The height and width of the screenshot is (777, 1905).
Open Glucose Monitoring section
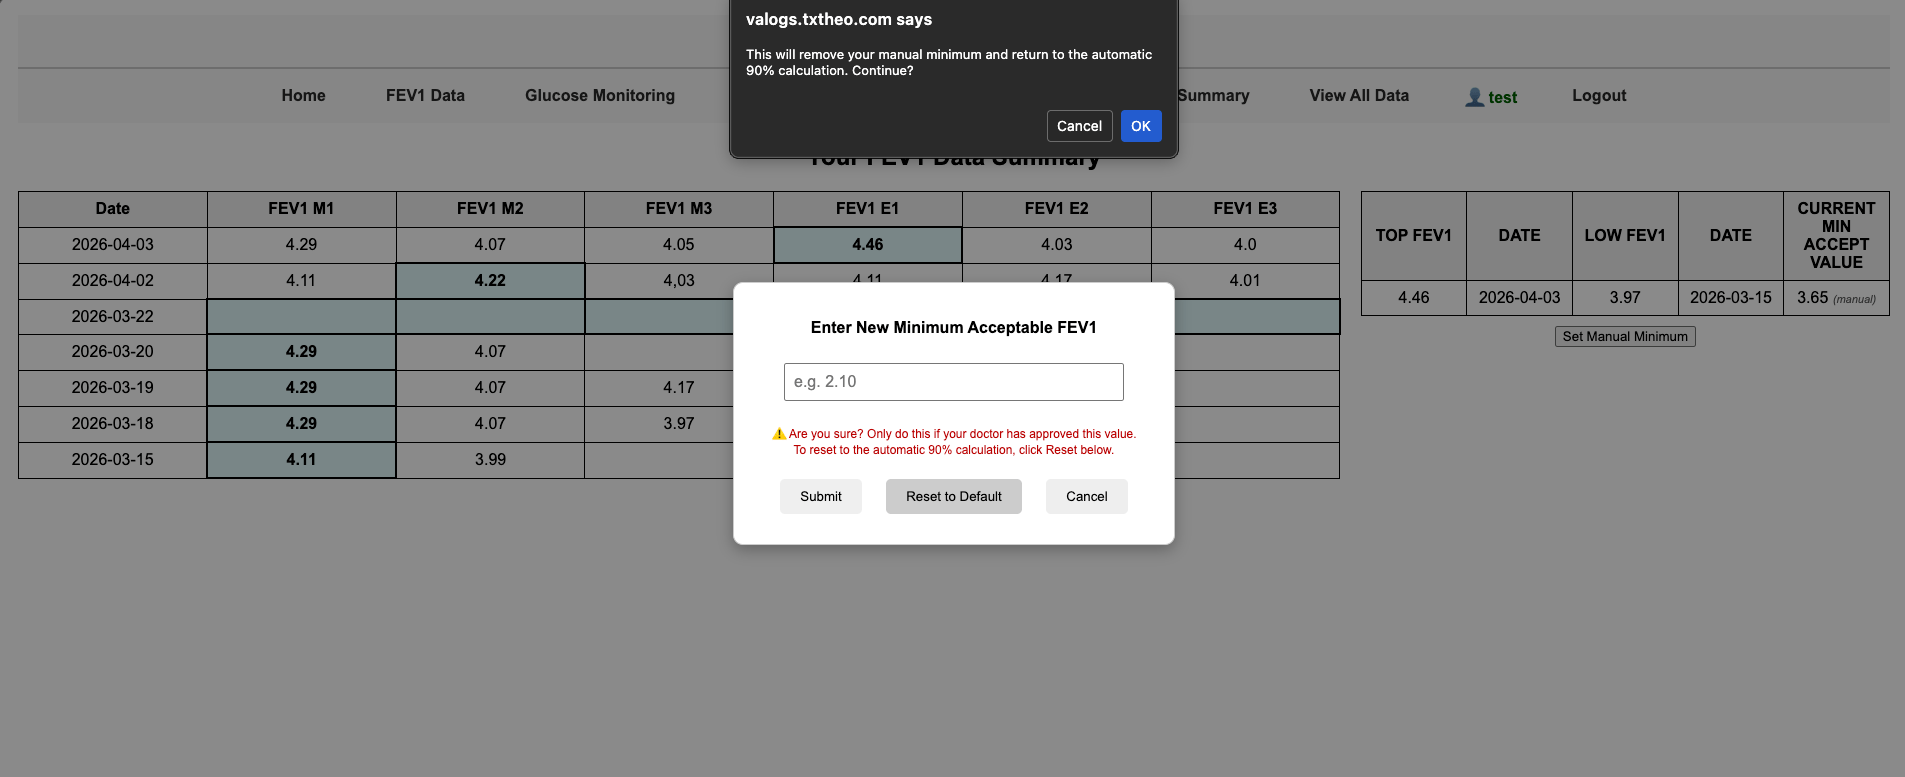click(x=600, y=96)
